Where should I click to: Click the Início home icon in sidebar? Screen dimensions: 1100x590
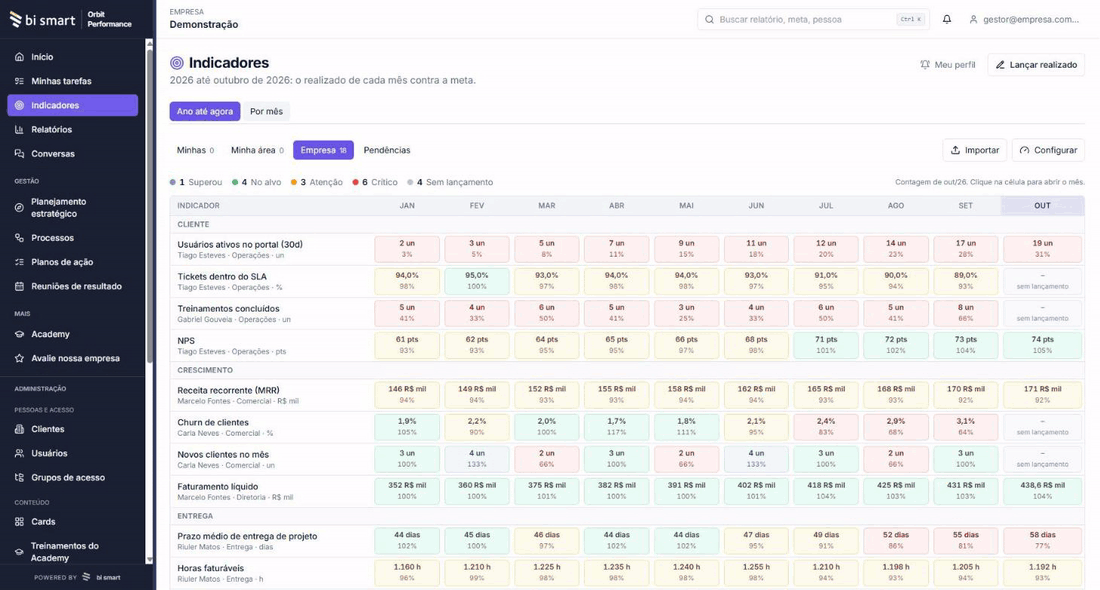tap(20, 57)
